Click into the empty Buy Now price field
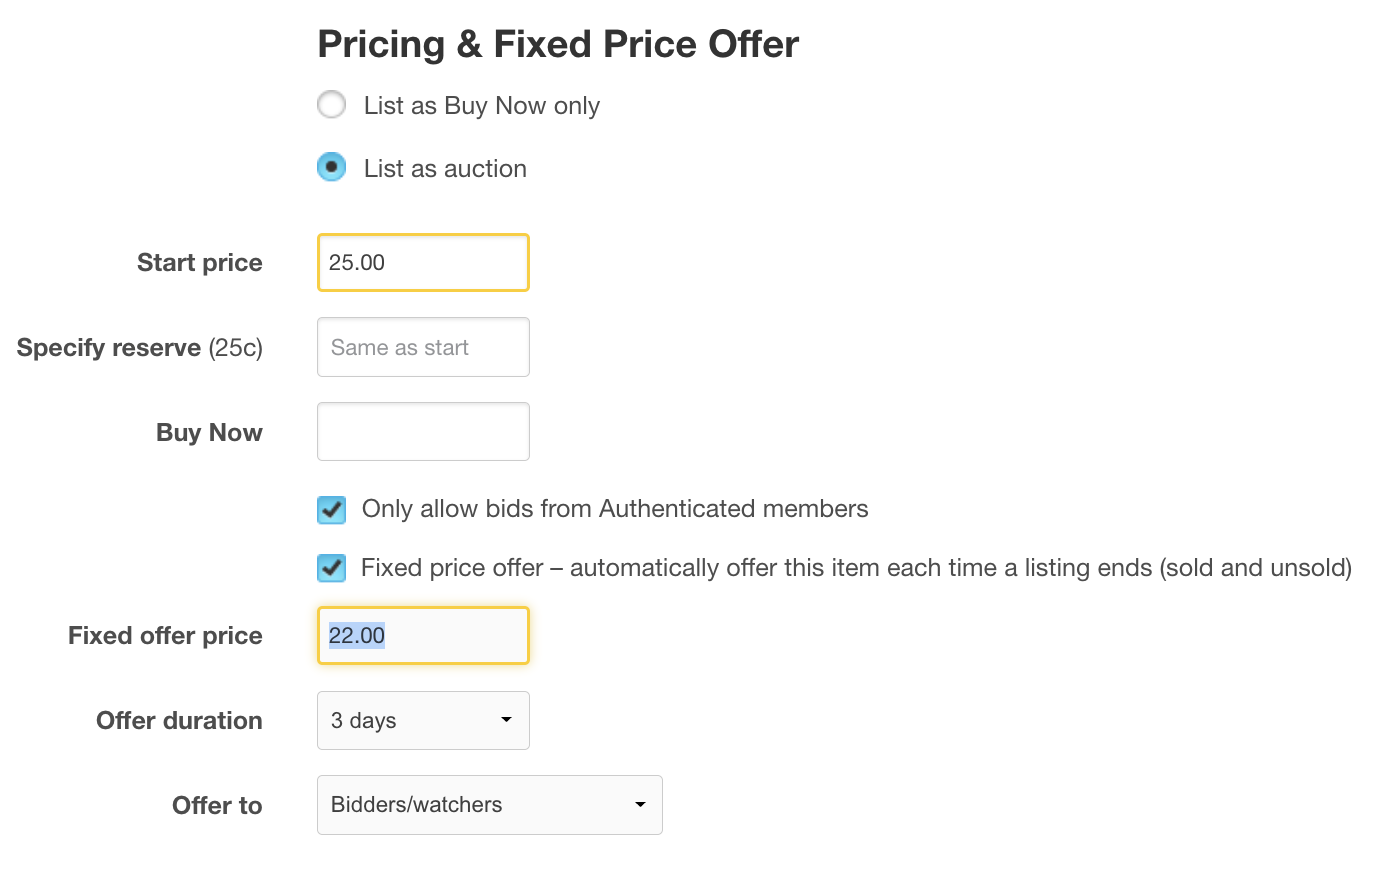 (423, 432)
